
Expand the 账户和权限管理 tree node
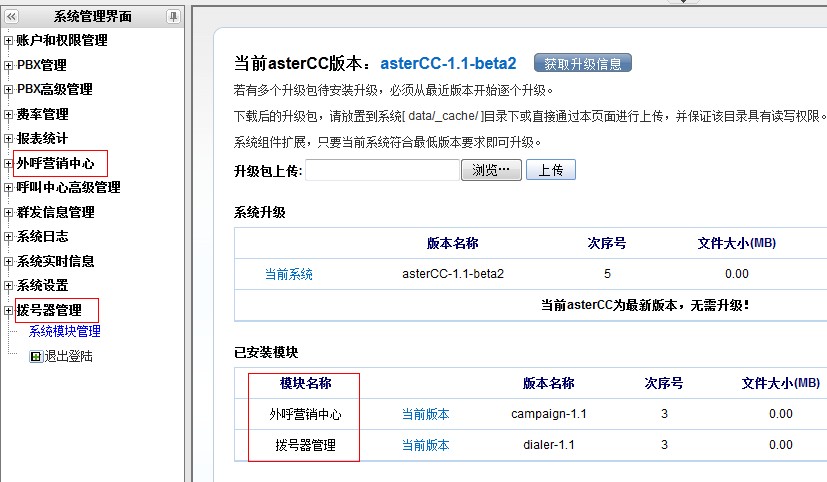(9, 41)
